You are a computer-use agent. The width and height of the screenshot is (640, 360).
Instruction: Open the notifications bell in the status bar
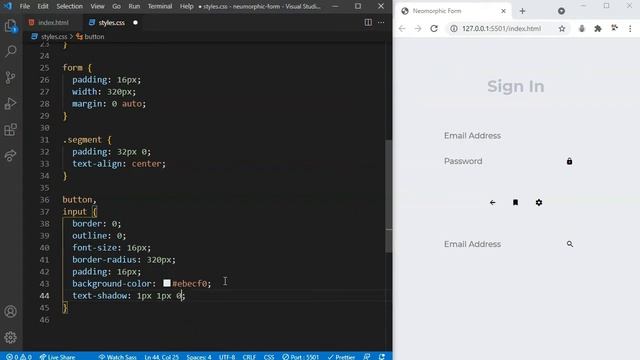[382, 357]
